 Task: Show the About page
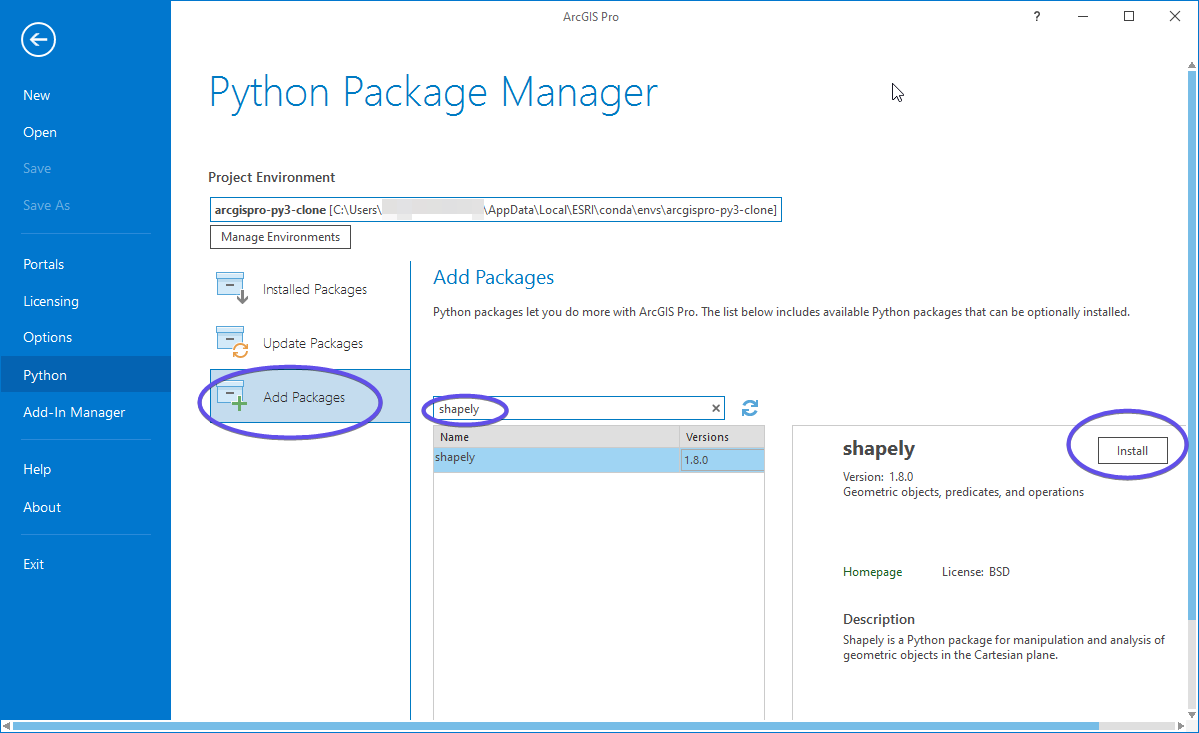(x=42, y=508)
